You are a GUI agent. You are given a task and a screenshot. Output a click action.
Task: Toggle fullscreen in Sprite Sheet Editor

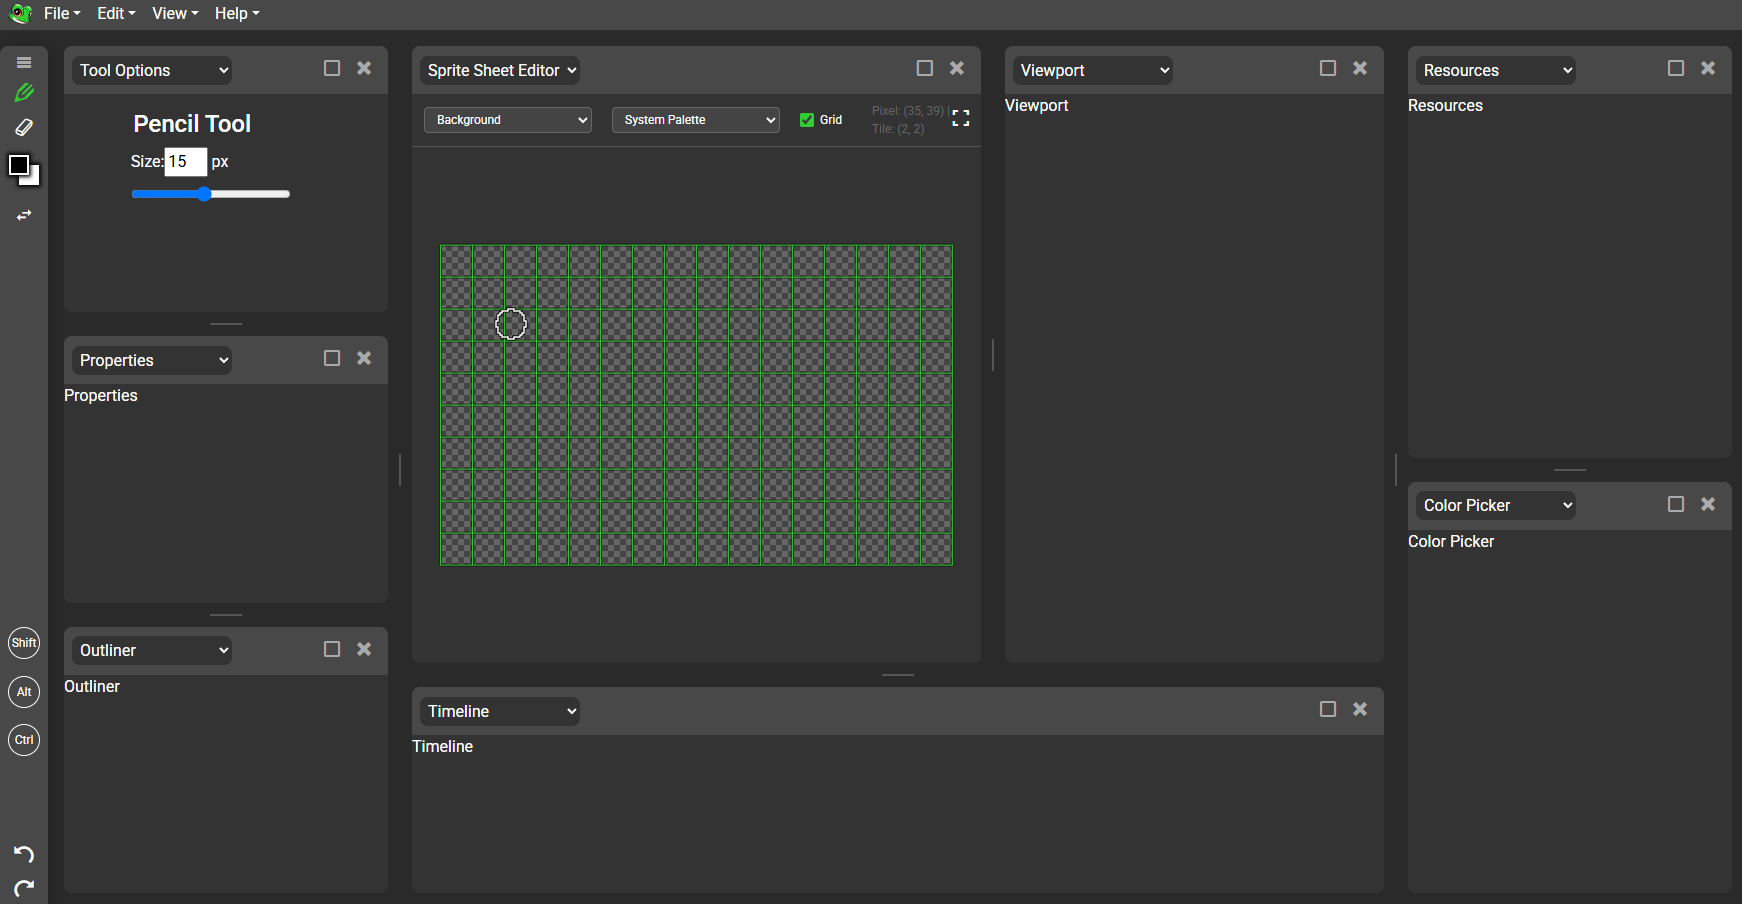pos(961,119)
